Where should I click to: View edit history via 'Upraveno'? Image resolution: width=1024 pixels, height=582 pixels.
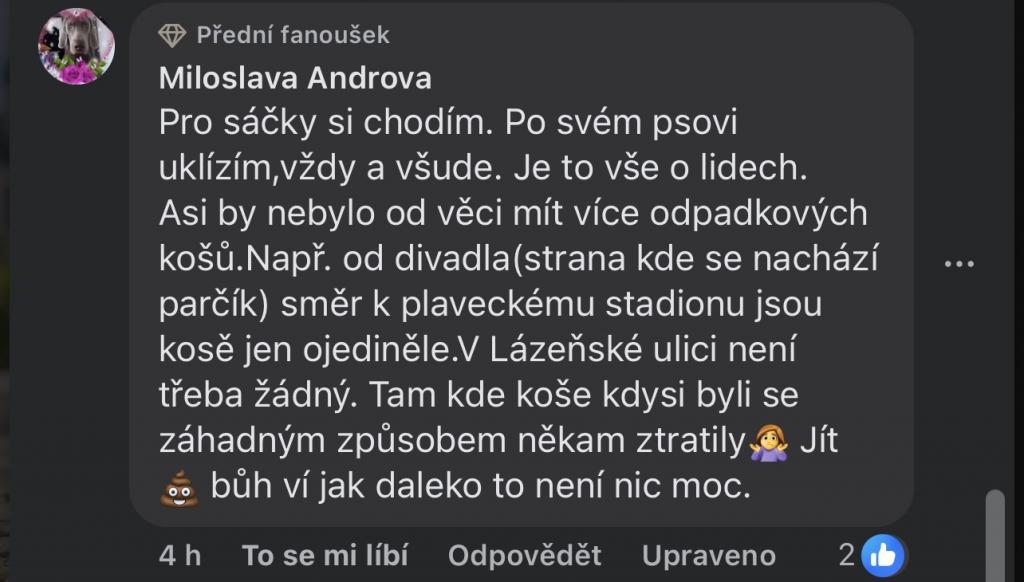click(709, 555)
